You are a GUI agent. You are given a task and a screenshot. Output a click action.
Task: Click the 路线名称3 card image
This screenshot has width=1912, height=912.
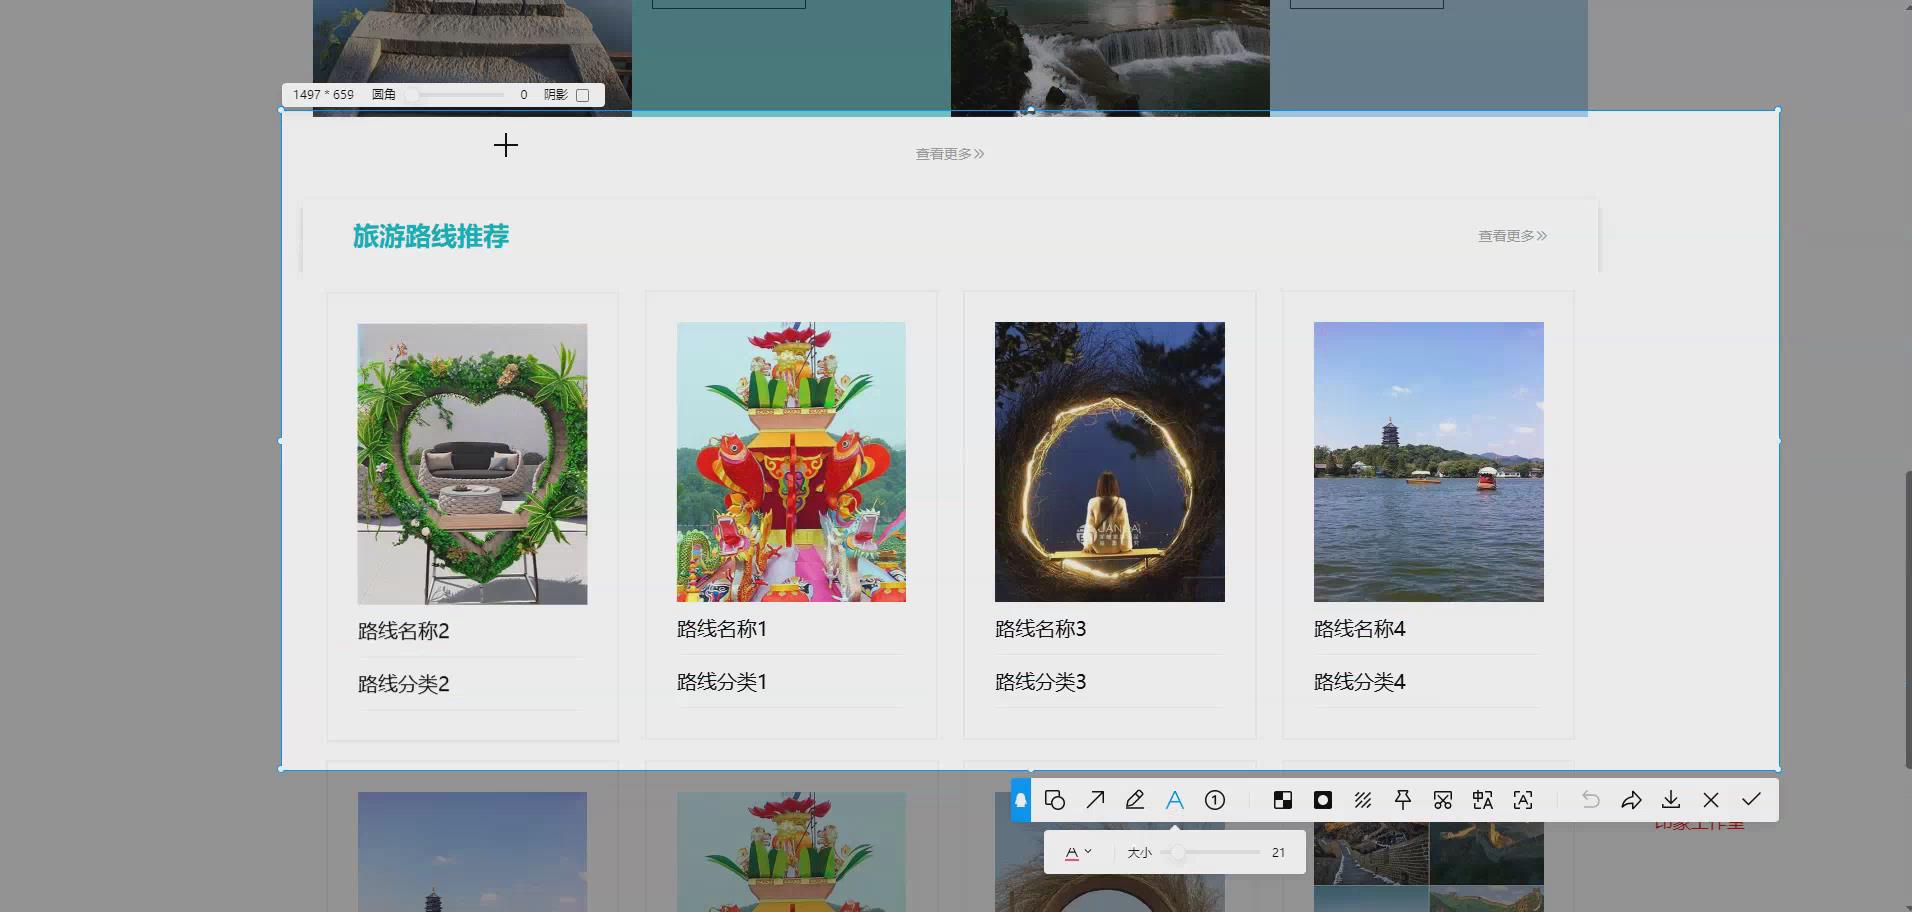click(x=1109, y=461)
